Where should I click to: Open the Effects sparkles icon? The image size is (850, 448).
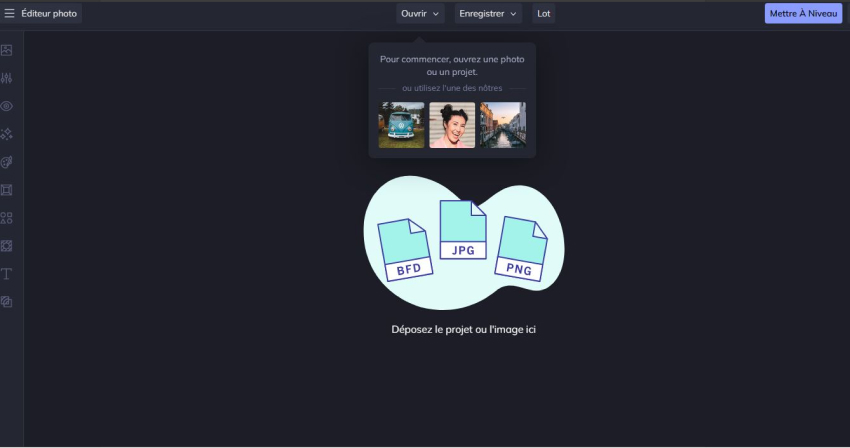[7, 134]
